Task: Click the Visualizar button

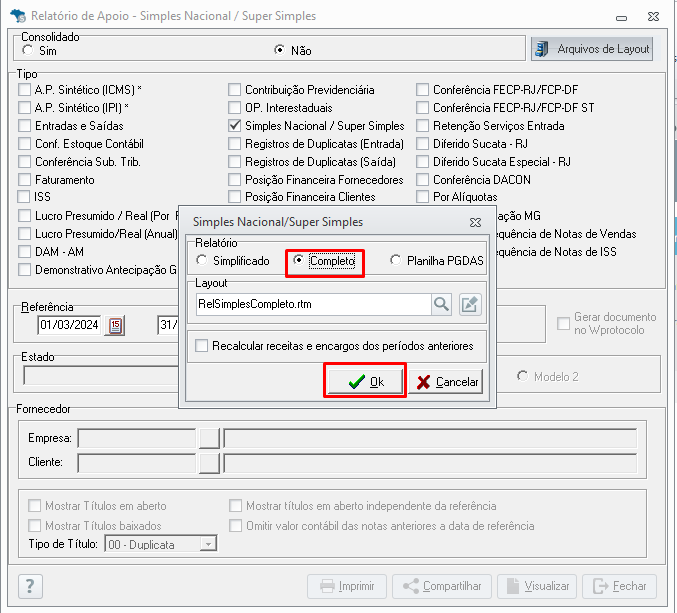Action: pos(537,586)
